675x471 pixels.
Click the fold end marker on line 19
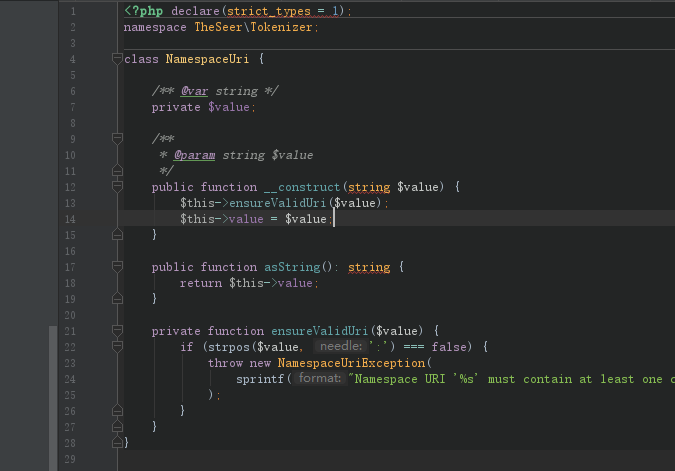[x=117, y=298]
